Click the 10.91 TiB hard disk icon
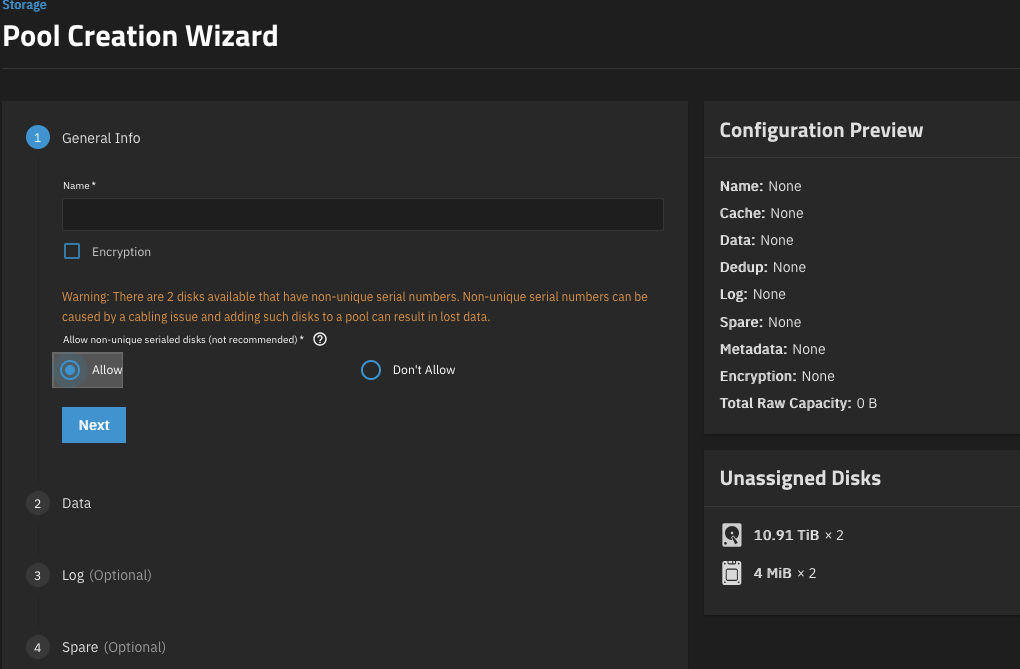Viewport: 1020px width, 669px height. (x=731, y=535)
